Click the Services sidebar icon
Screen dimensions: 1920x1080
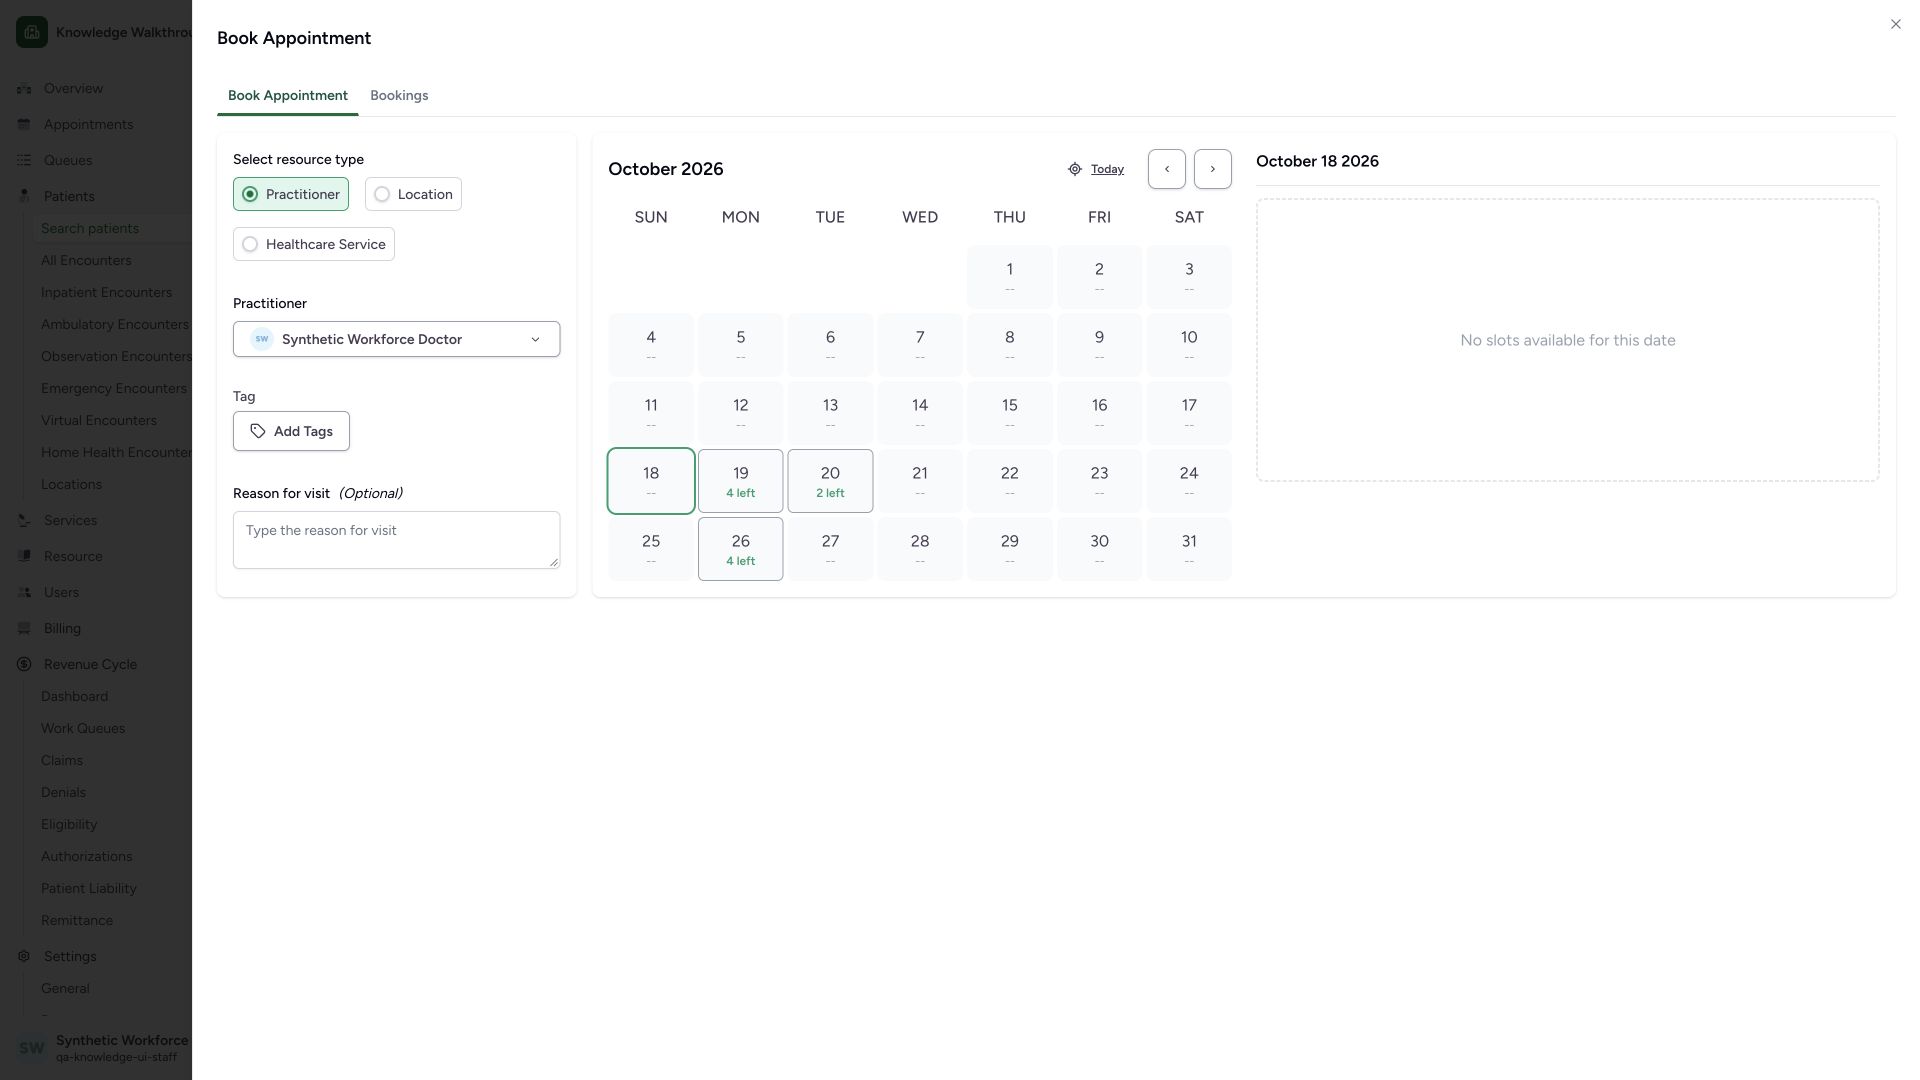24,520
